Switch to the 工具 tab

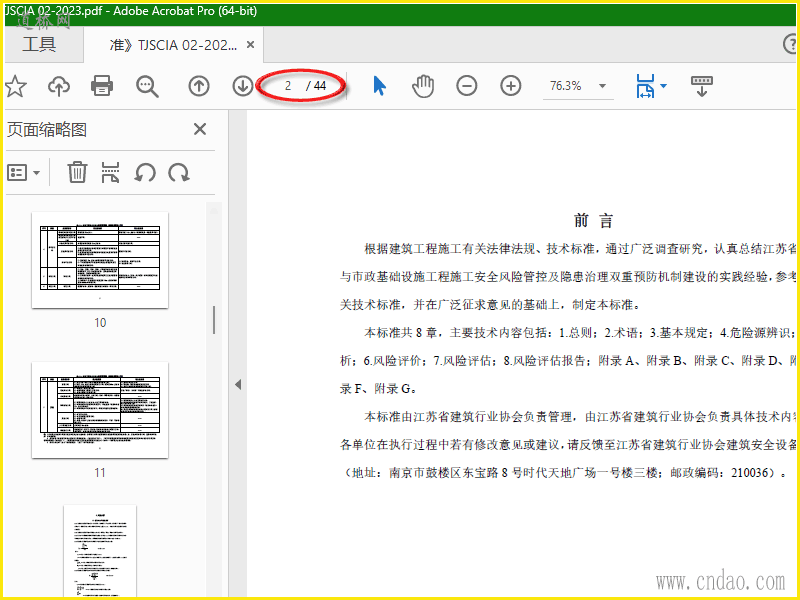(39, 45)
